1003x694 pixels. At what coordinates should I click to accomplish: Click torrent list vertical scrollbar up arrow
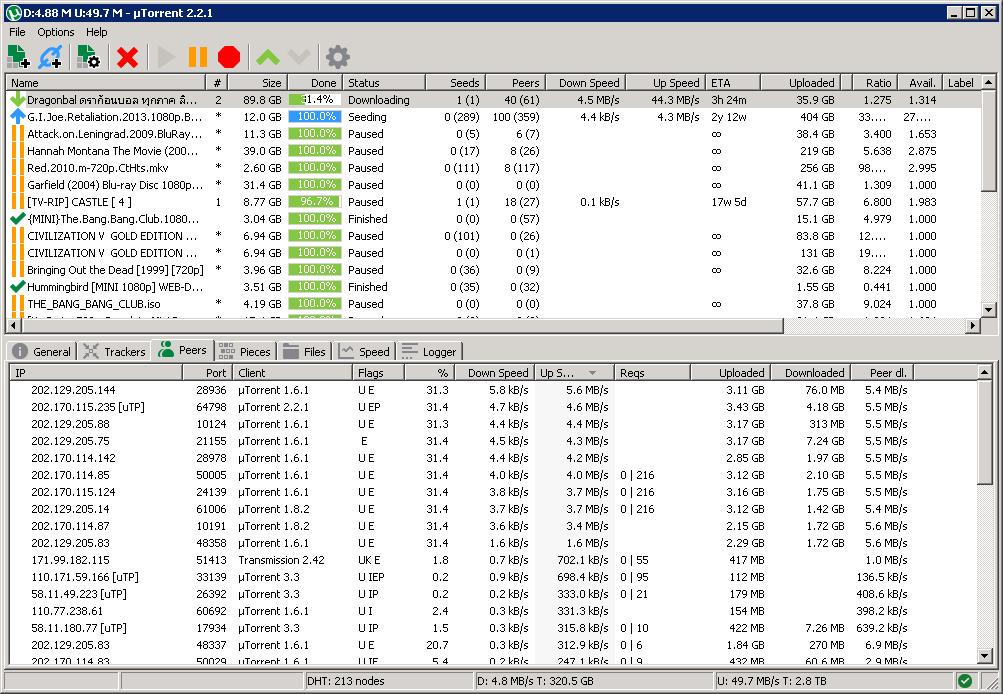(x=989, y=83)
